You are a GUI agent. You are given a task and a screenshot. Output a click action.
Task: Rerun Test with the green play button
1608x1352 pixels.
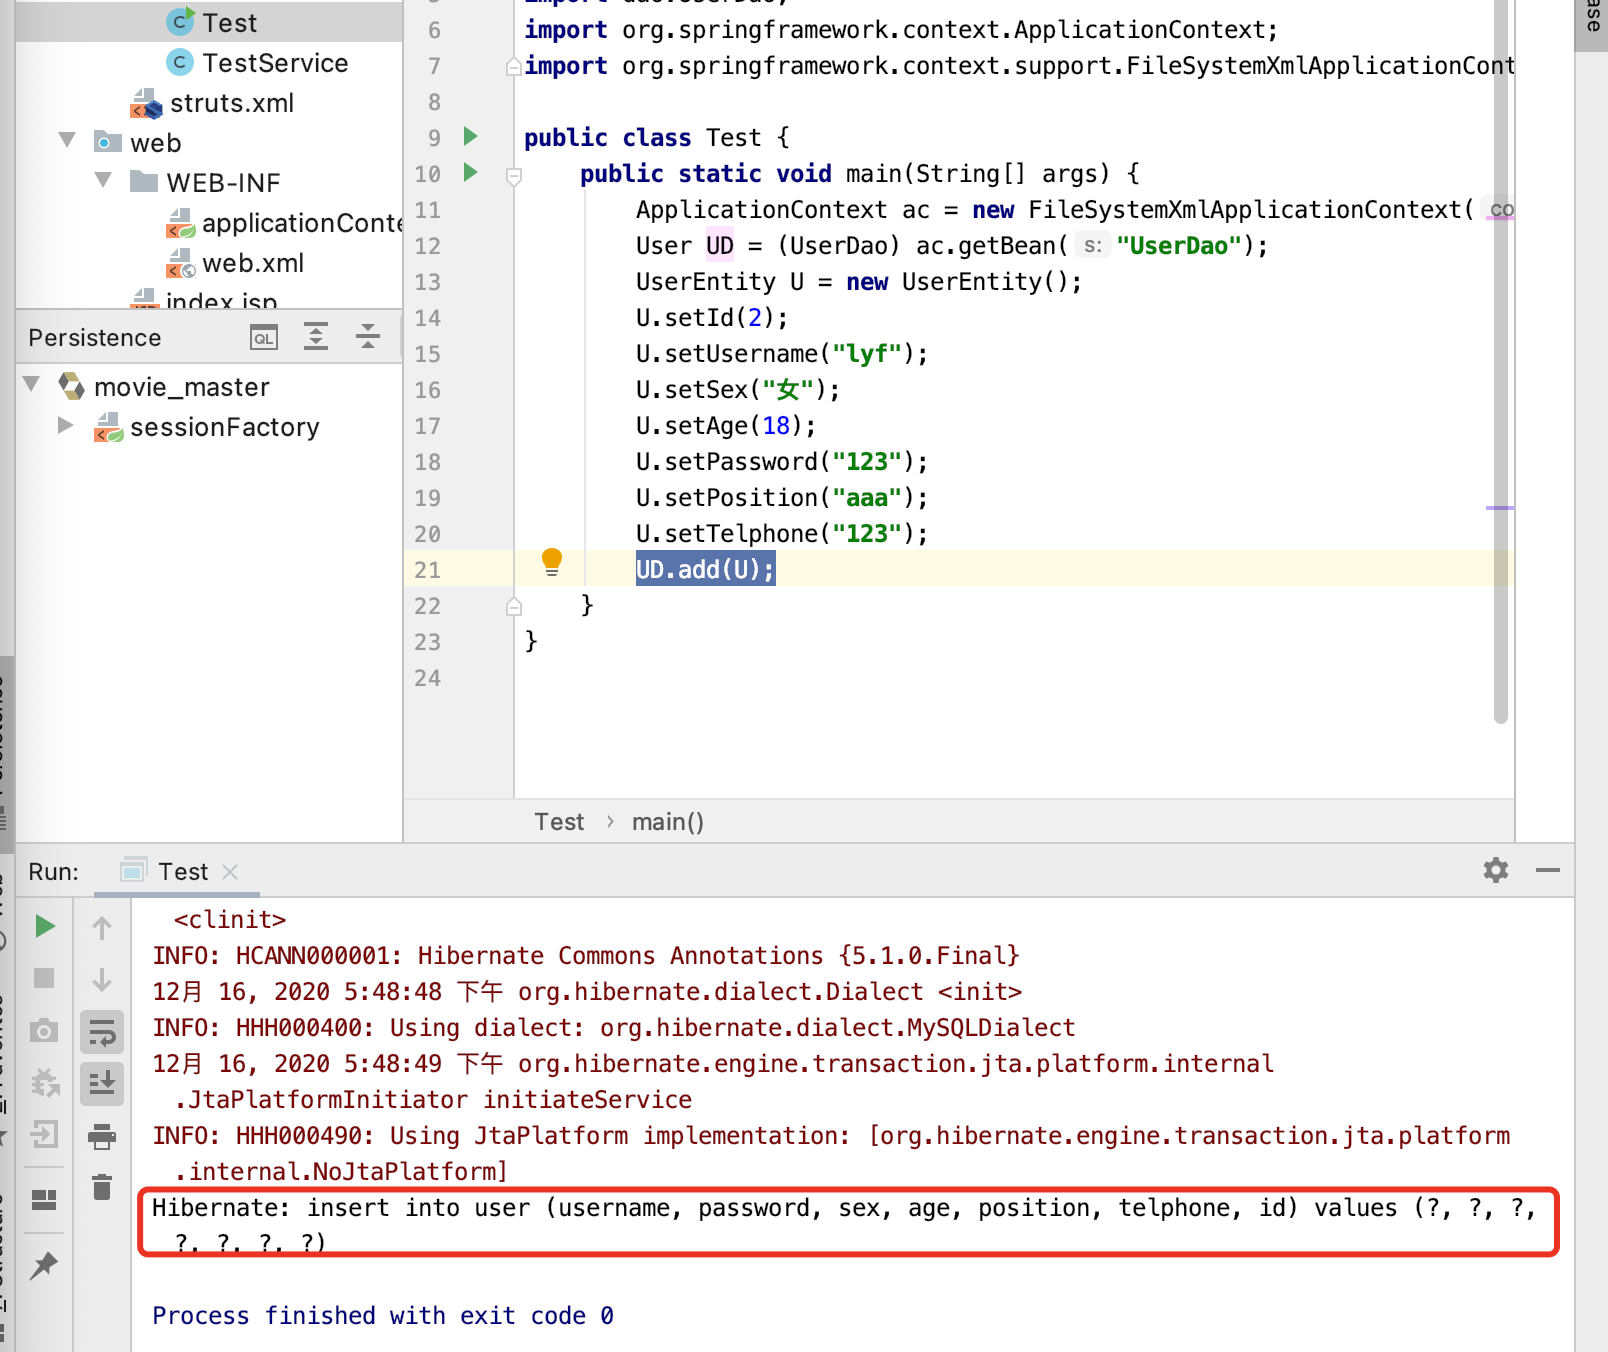pyautogui.click(x=45, y=926)
